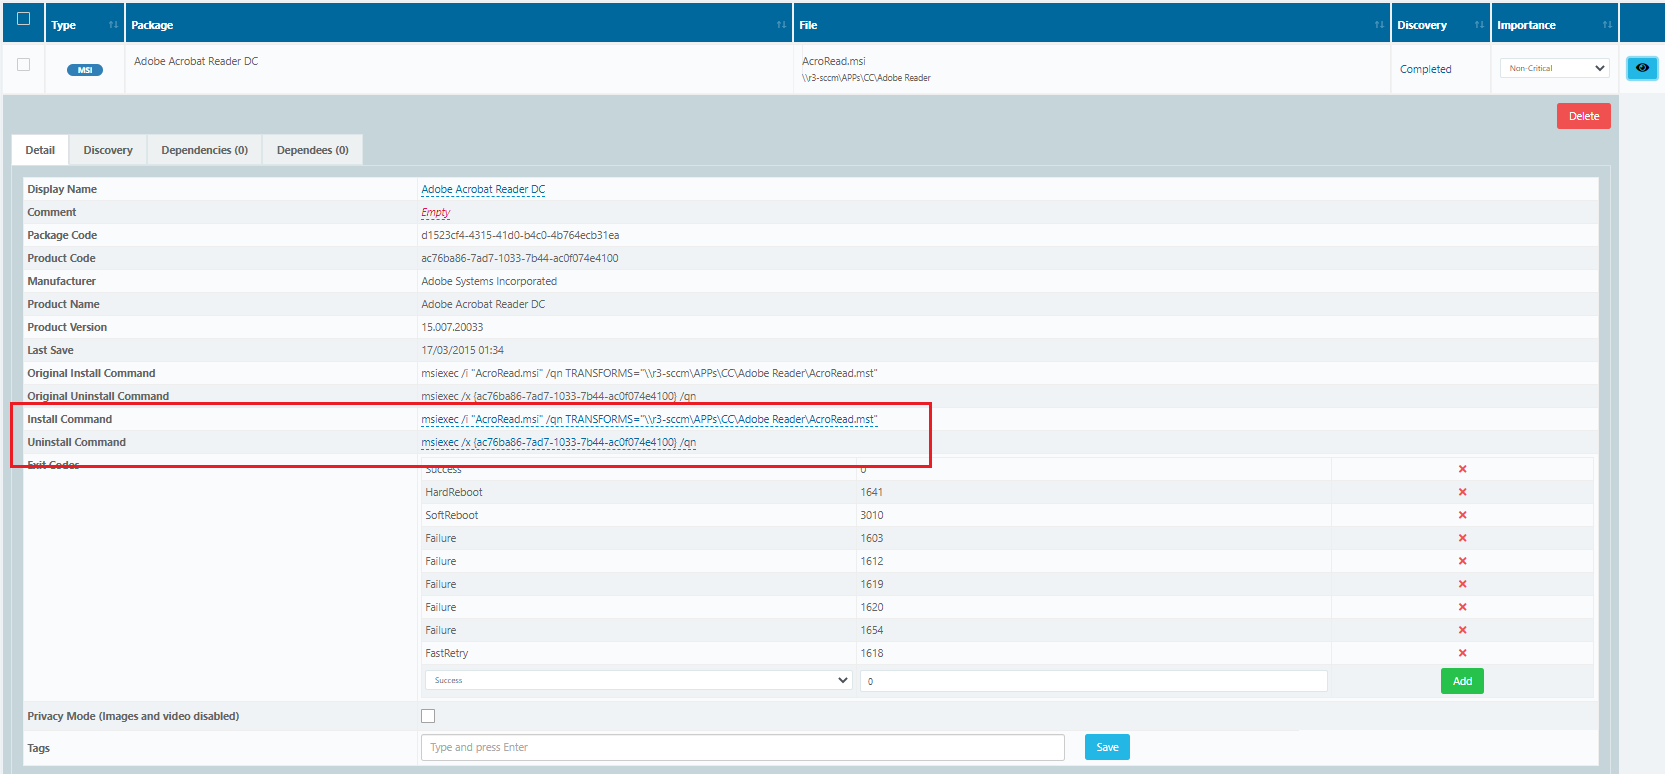Image resolution: width=1665 pixels, height=774 pixels.
Task: Edit the Uninstall Command msiexec /x link
Action: 559,442
